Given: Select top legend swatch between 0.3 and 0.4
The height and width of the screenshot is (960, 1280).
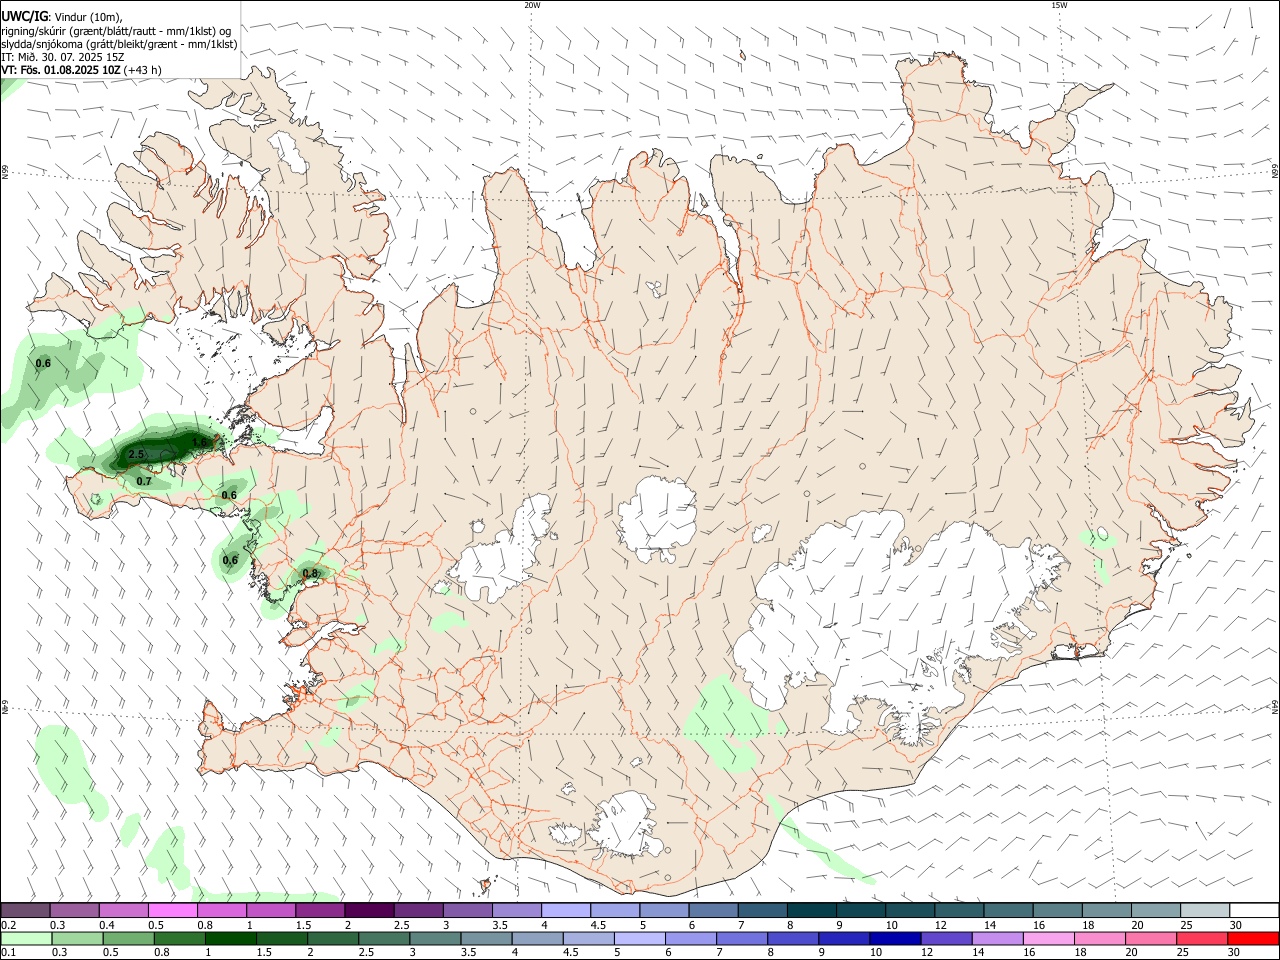Looking at the screenshot, I should 74,910.
